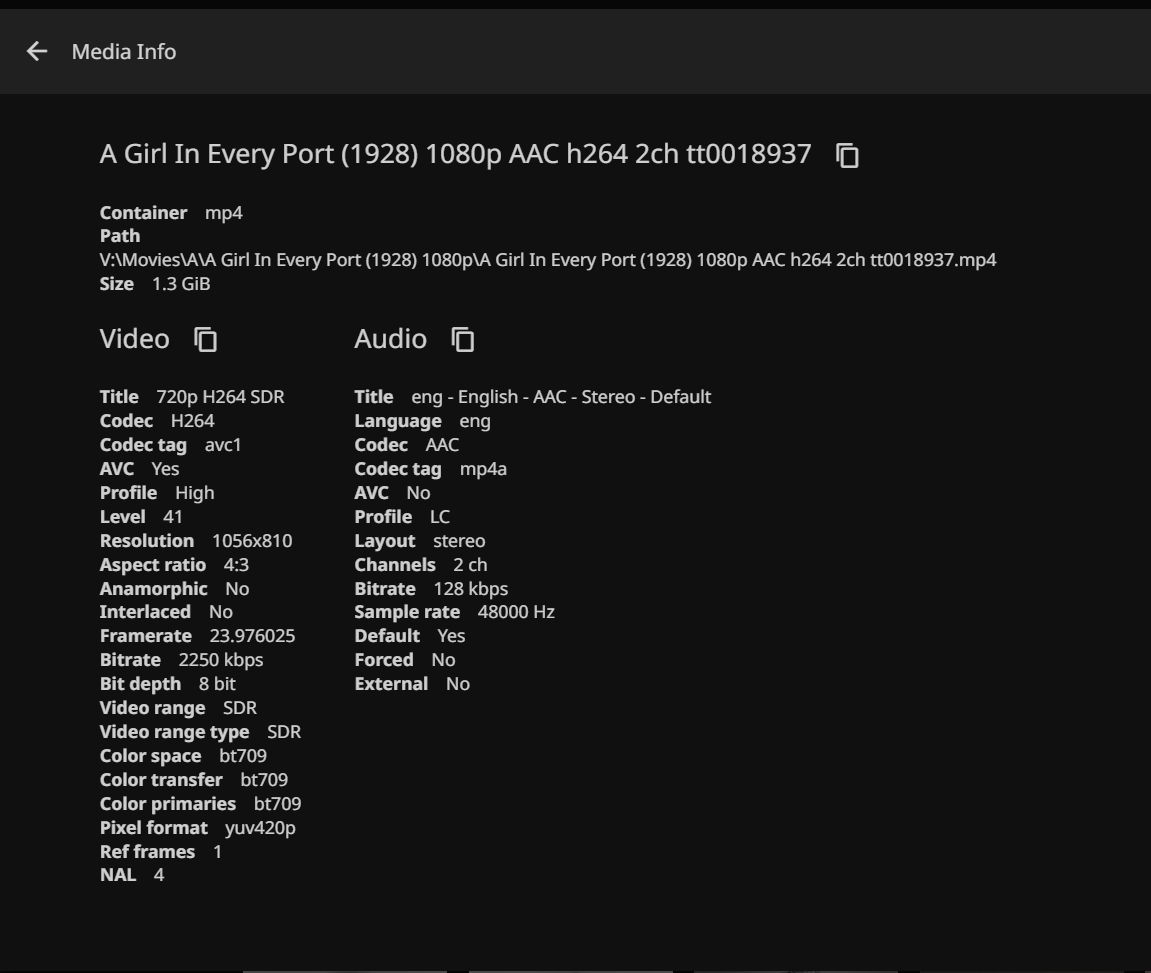
Task: Click the Video range type value SDR
Action: tap(284, 732)
